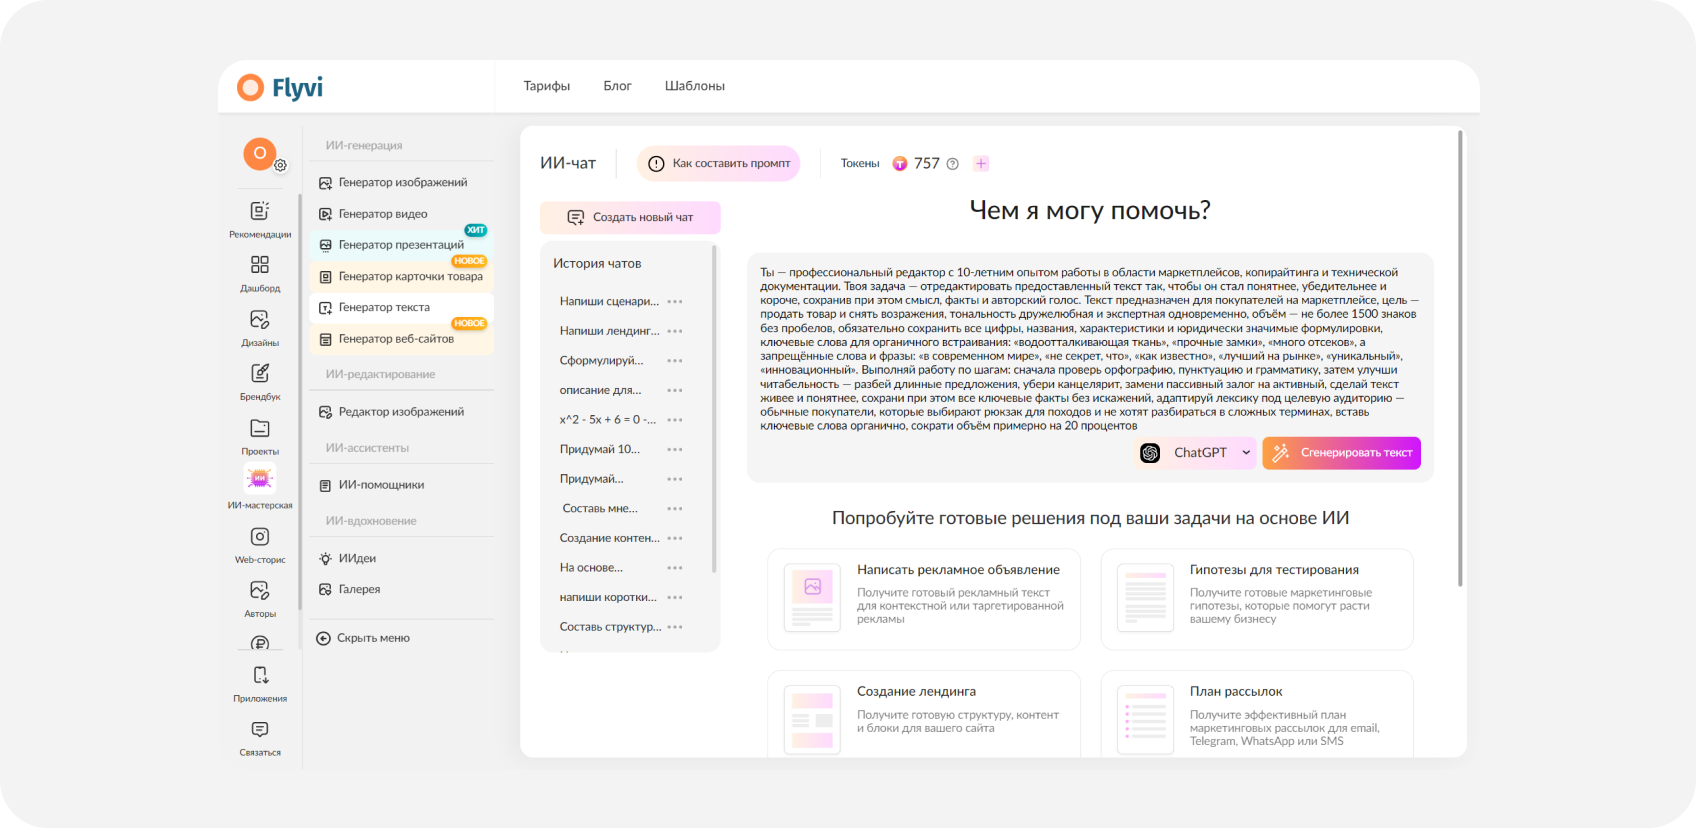This screenshot has width=1696, height=828.
Task: Open profile settings gear on avatar
Action: (x=281, y=166)
